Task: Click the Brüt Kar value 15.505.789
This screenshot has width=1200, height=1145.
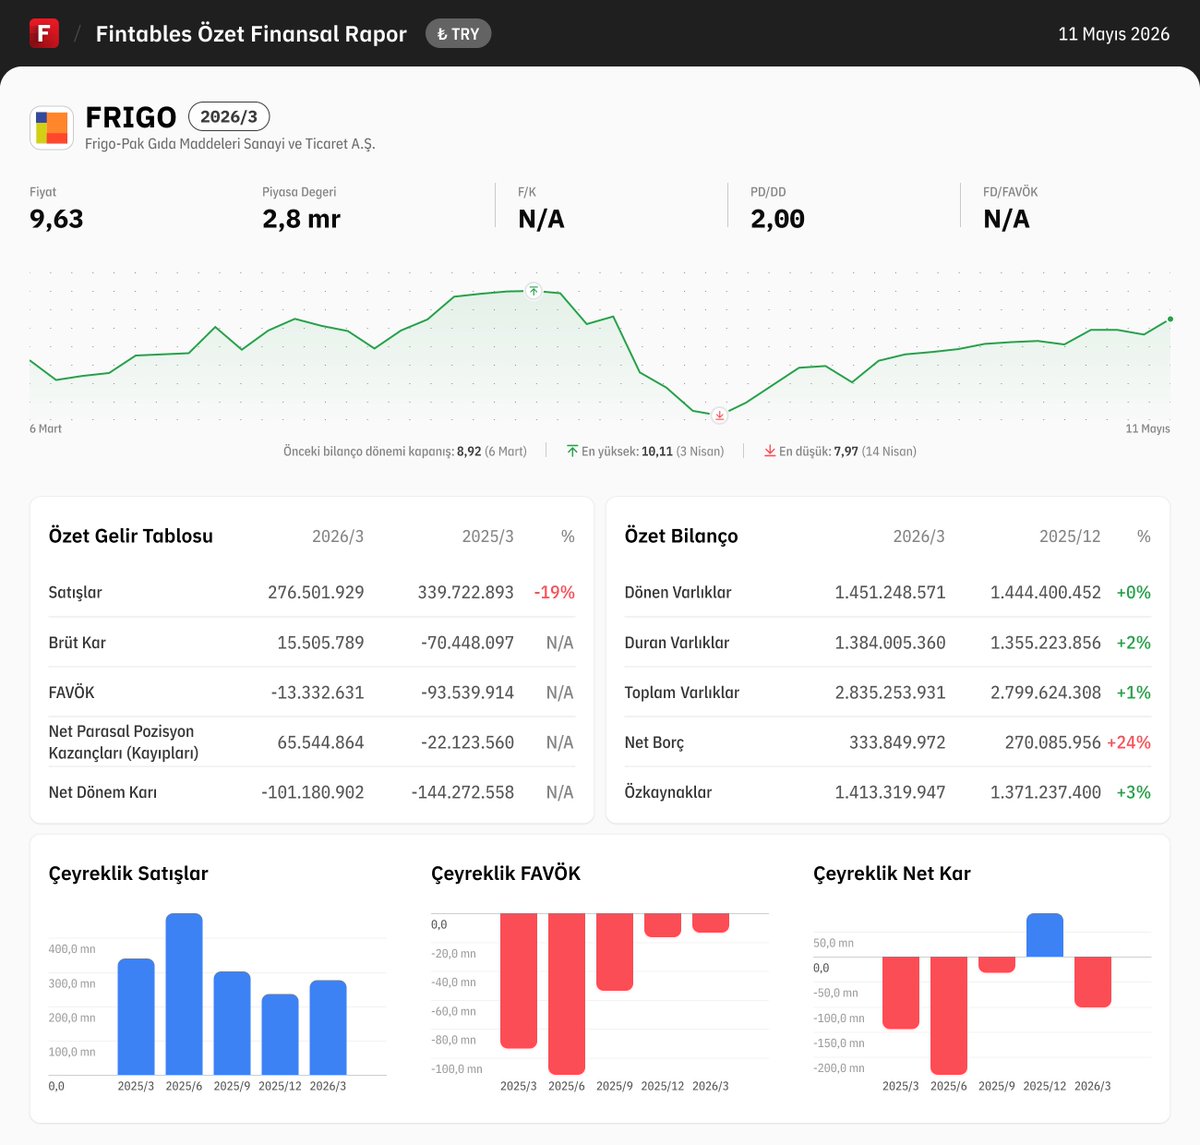Action: coord(320,643)
